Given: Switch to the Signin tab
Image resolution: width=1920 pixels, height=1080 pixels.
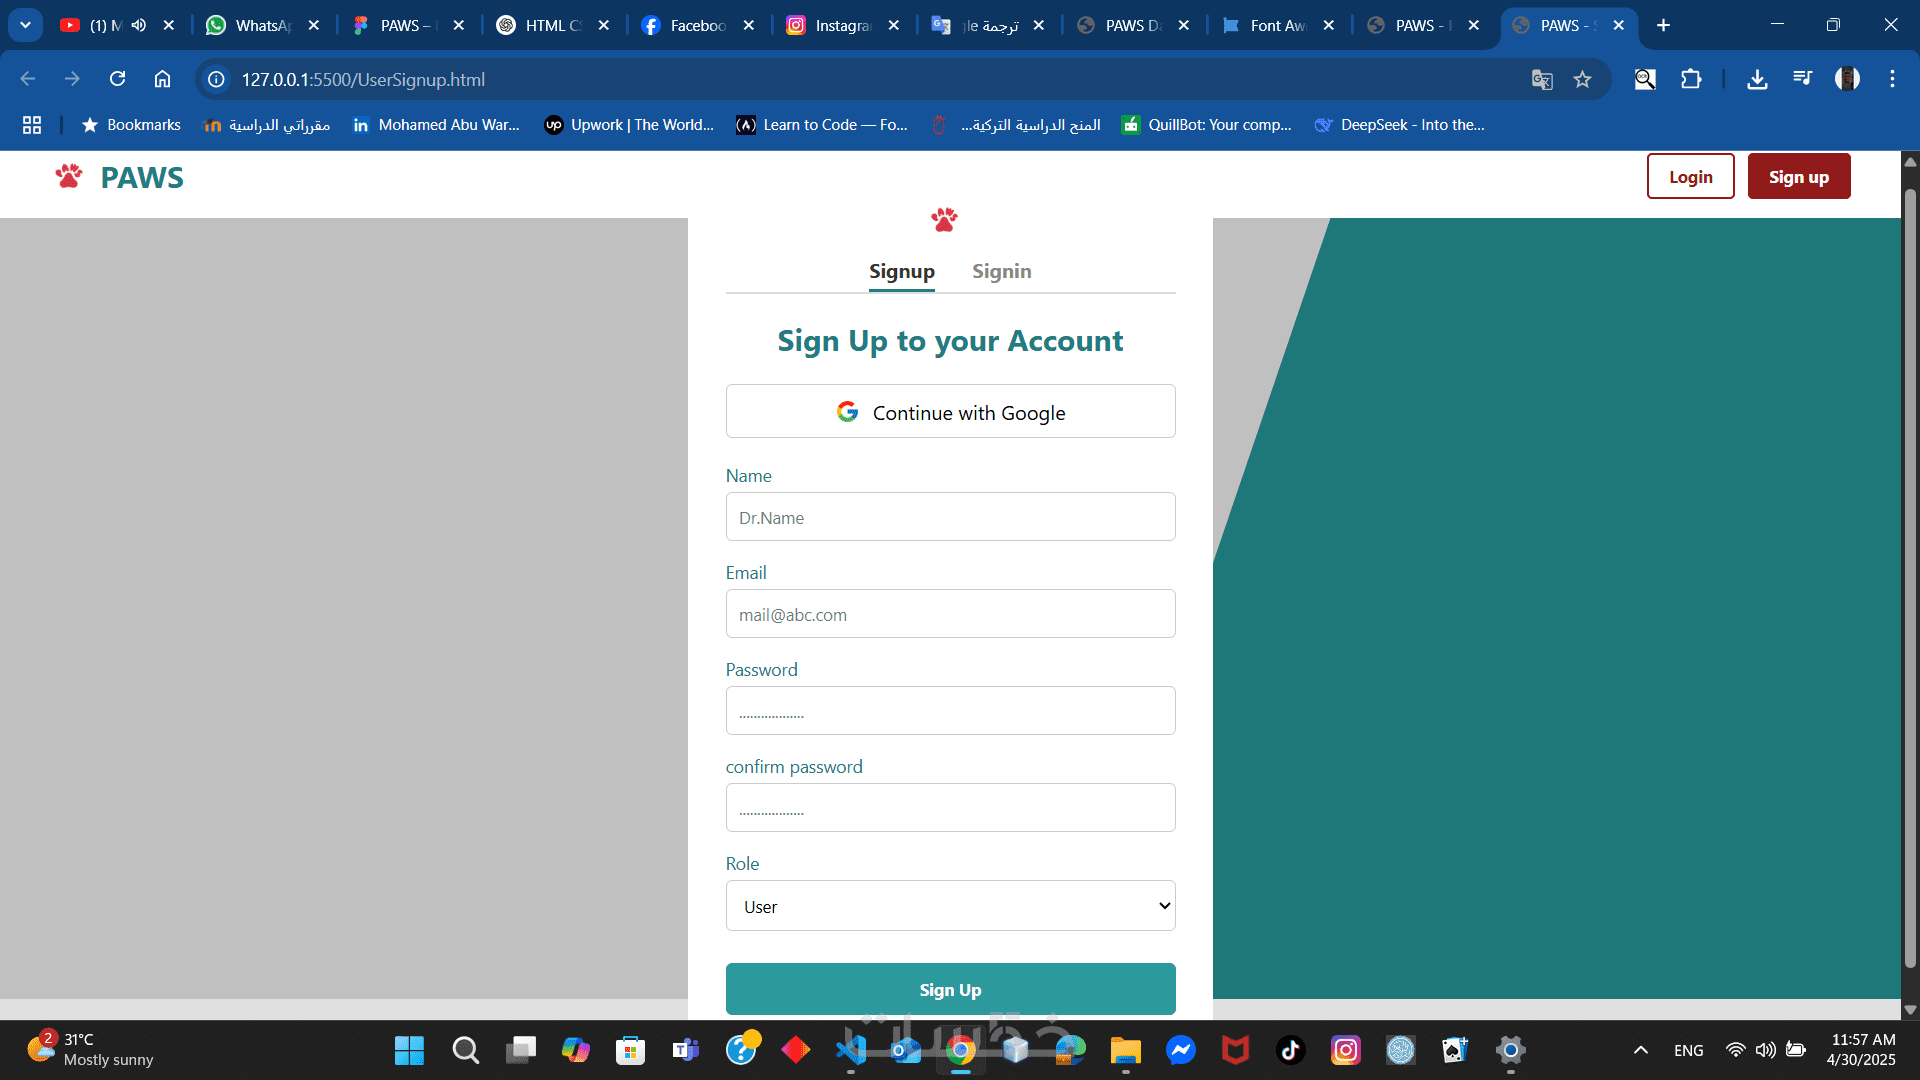Looking at the screenshot, I should tap(1001, 272).
